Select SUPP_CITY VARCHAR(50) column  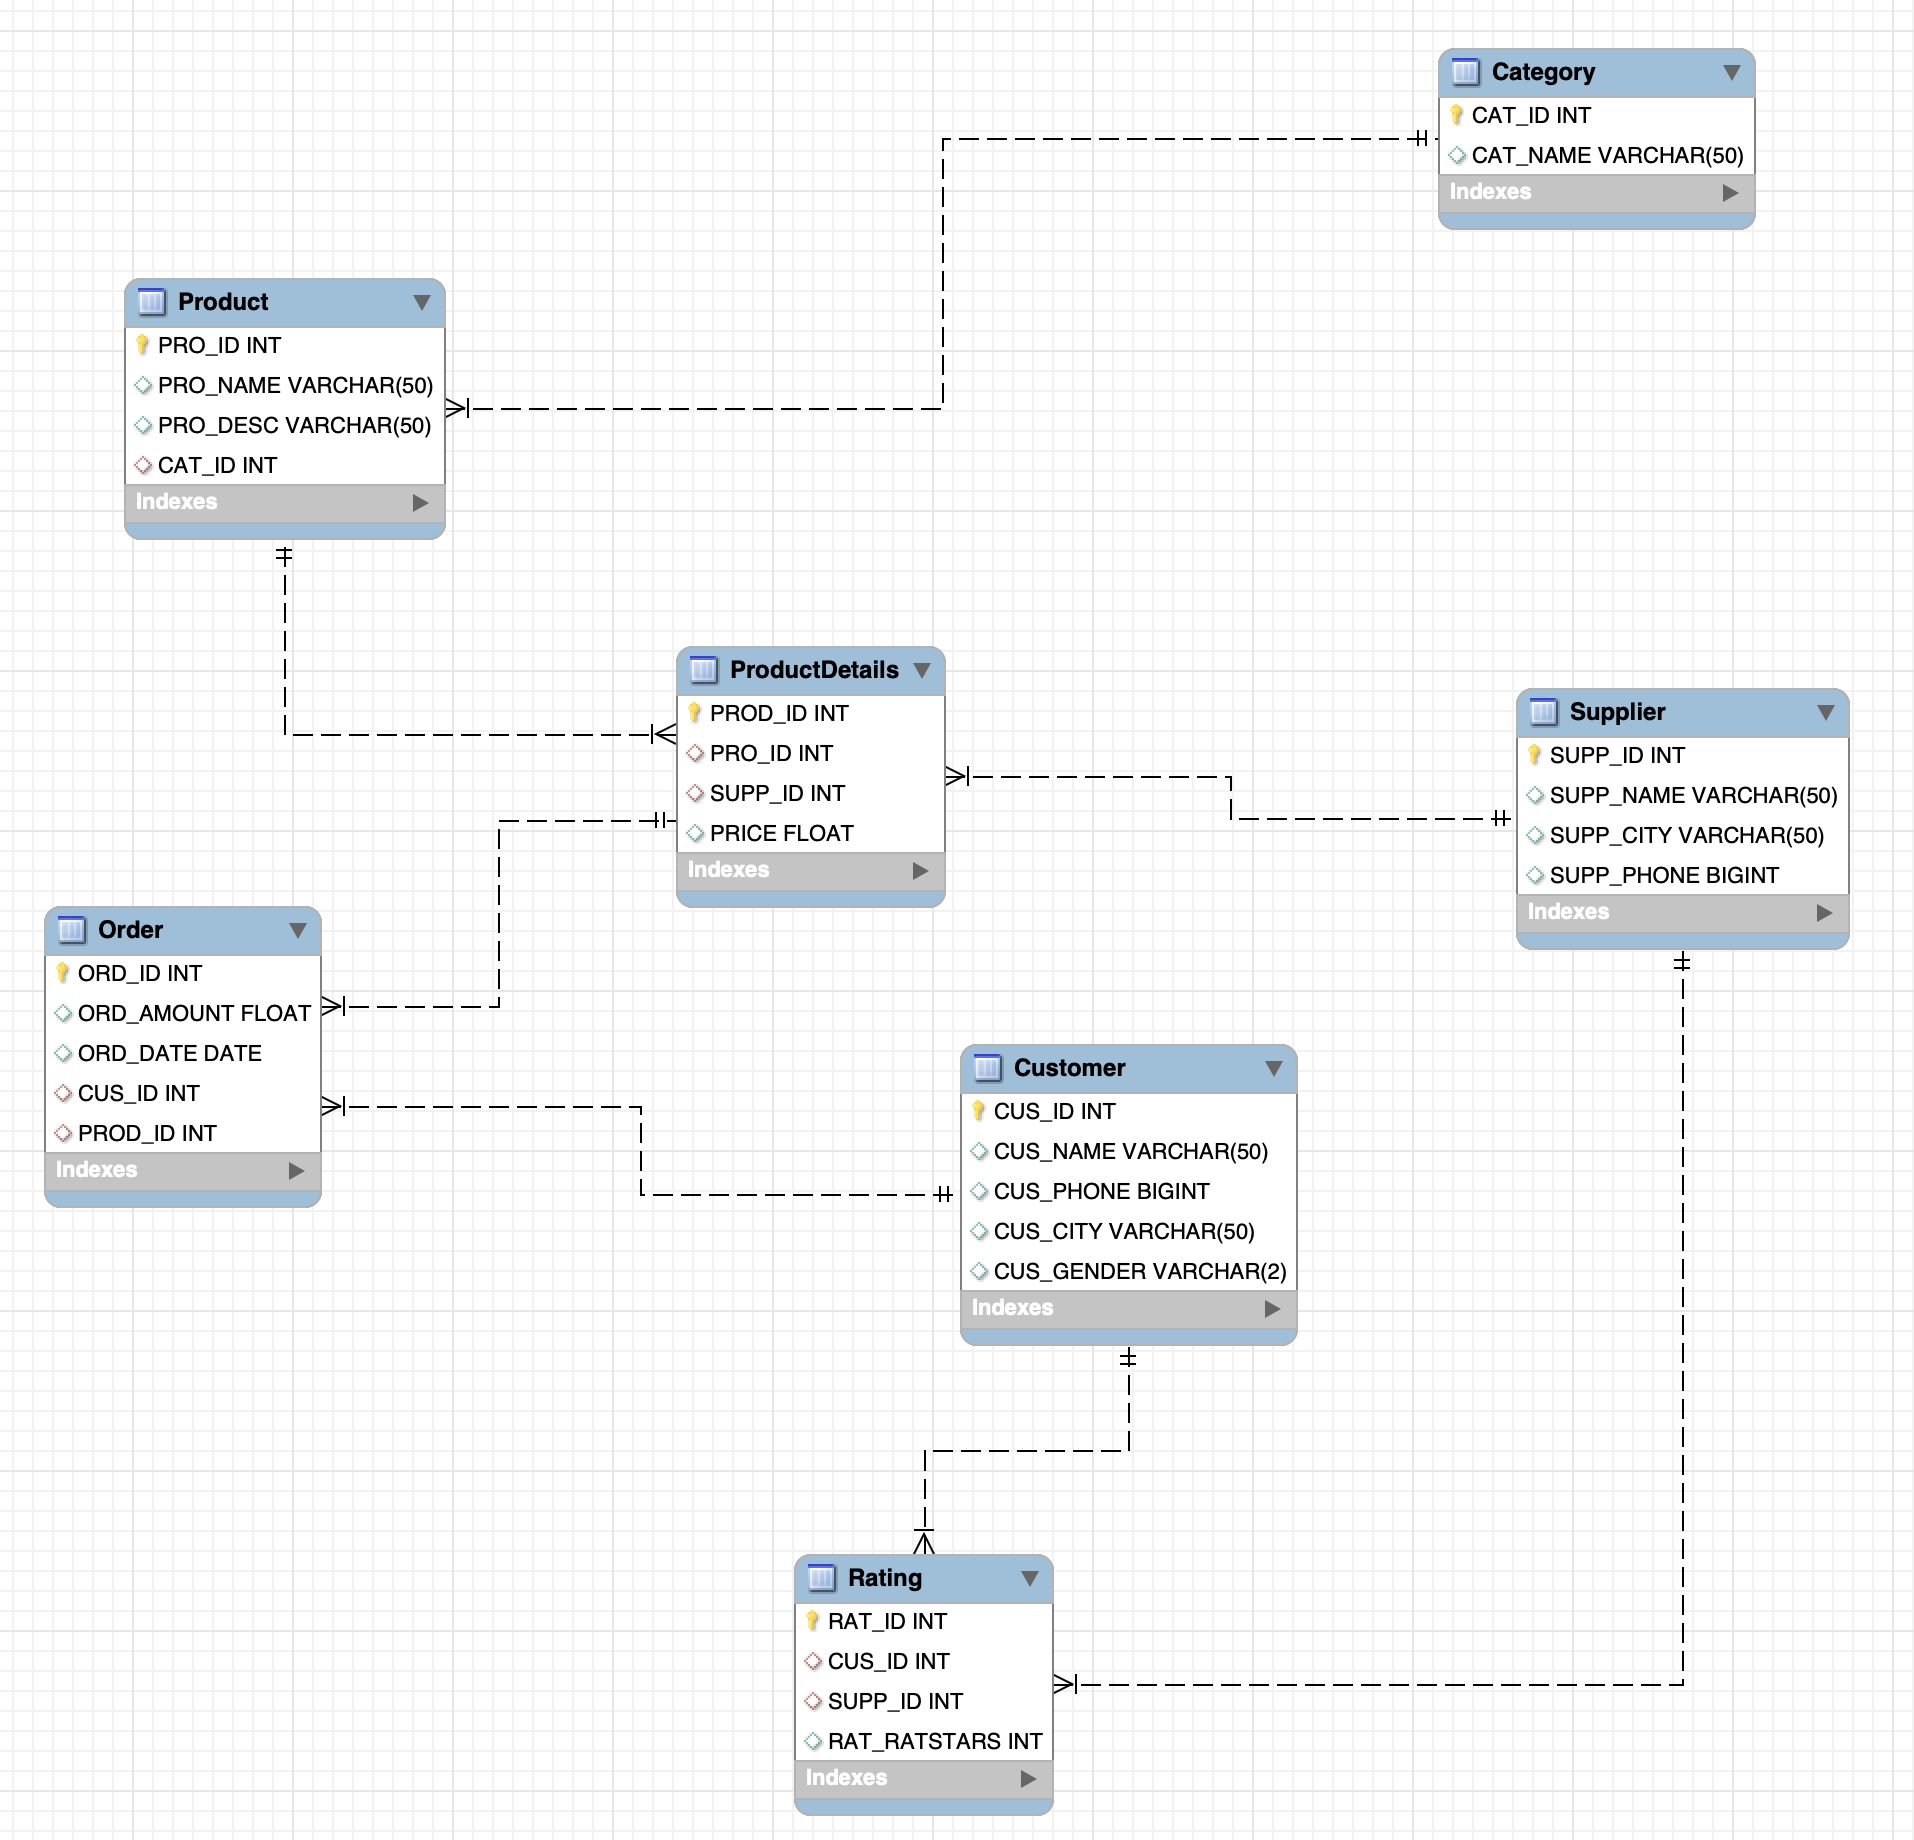coord(1683,835)
